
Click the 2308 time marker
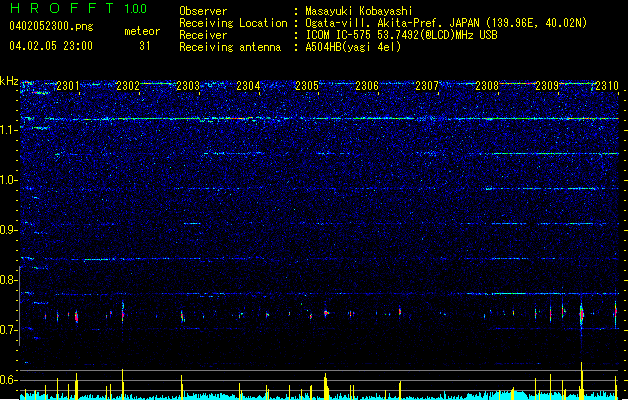coord(487,86)
